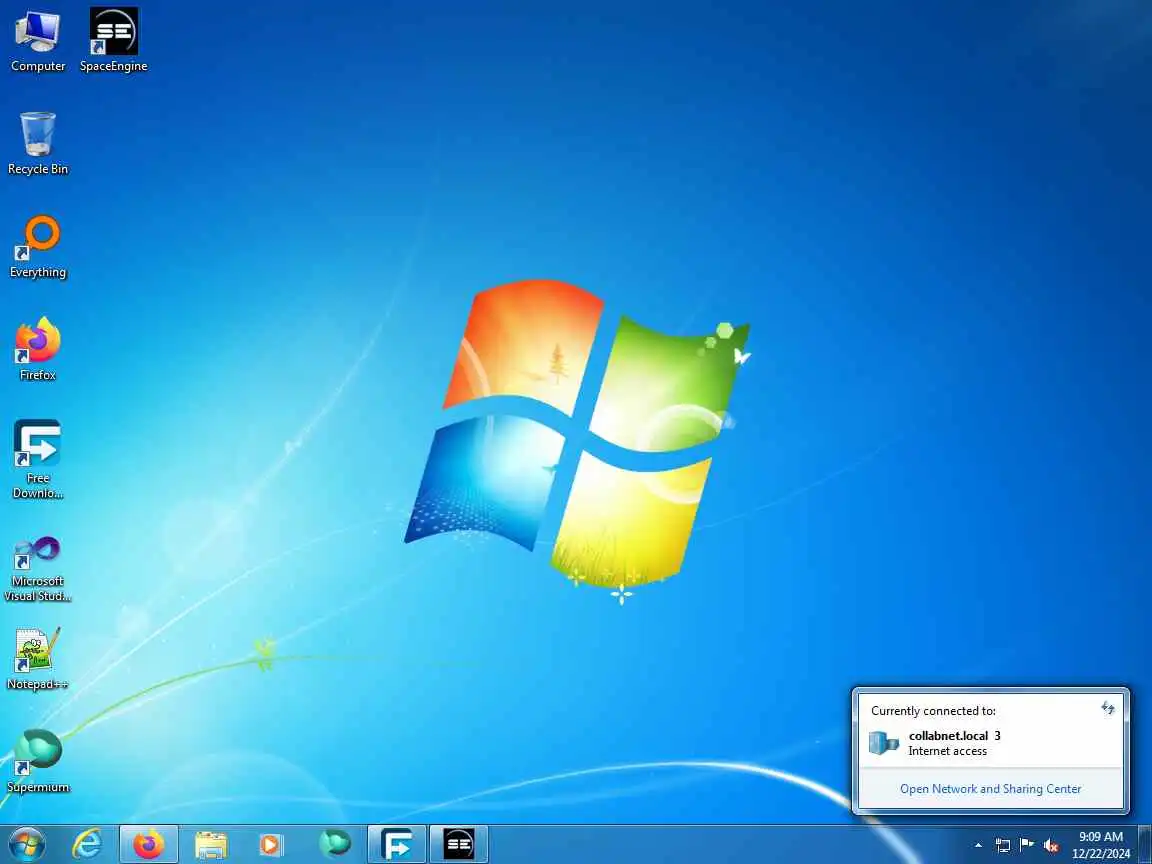1152x864 pixels.
Task: Click the network tray icon
Action: coord(1002,846)
